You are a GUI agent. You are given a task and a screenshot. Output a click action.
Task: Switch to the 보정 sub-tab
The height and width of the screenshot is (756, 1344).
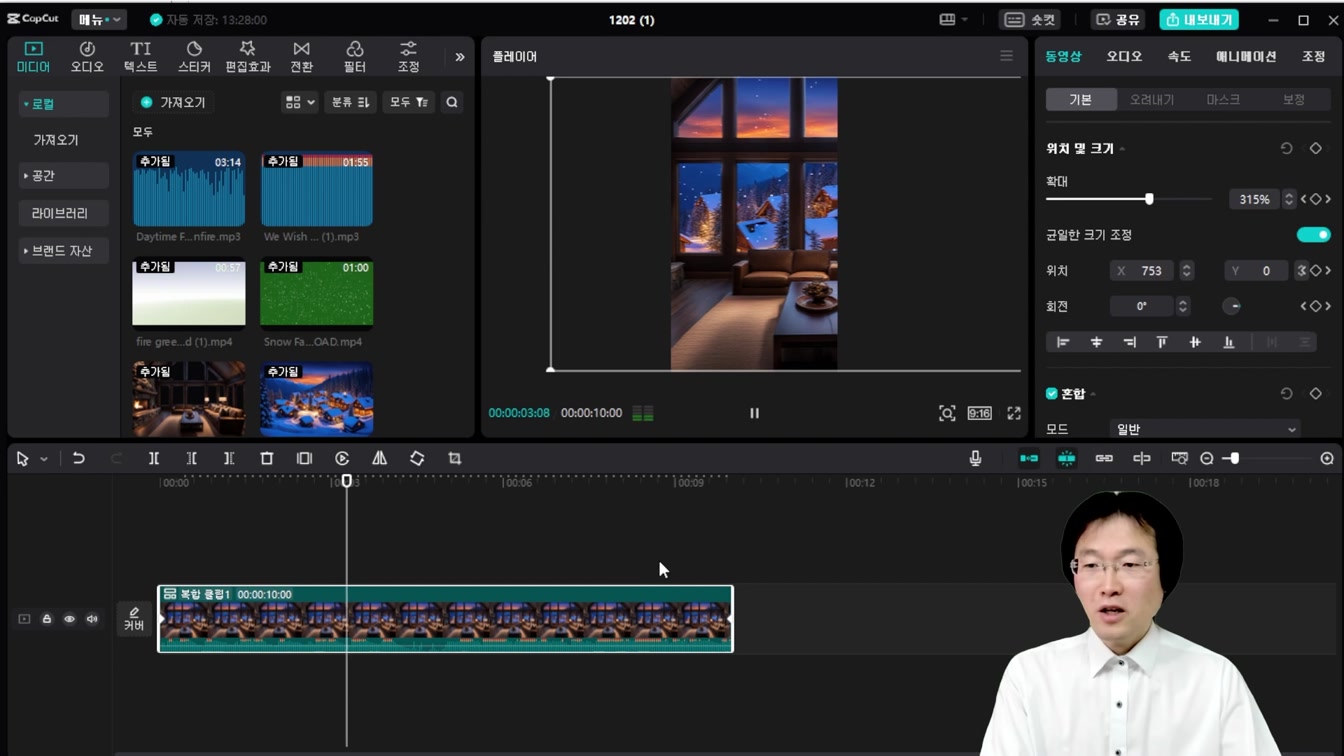pos(1294,100)
